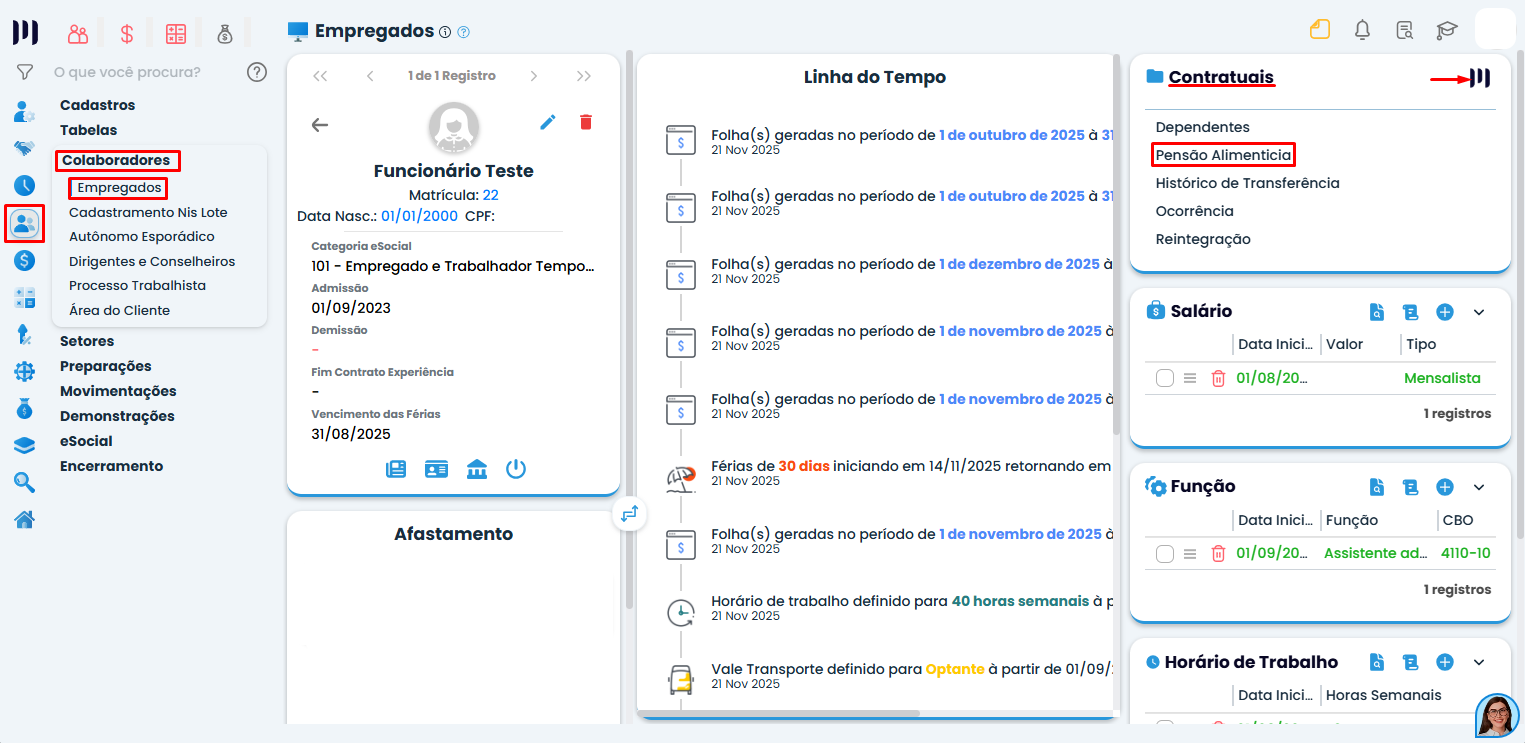Delete employee with the red trash icon
Screen dimensions: 1525x743
coord(586,122)
